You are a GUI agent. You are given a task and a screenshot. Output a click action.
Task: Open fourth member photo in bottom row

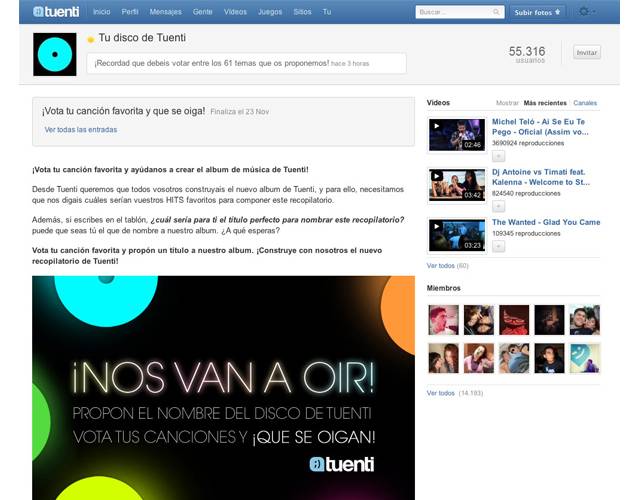549,358
